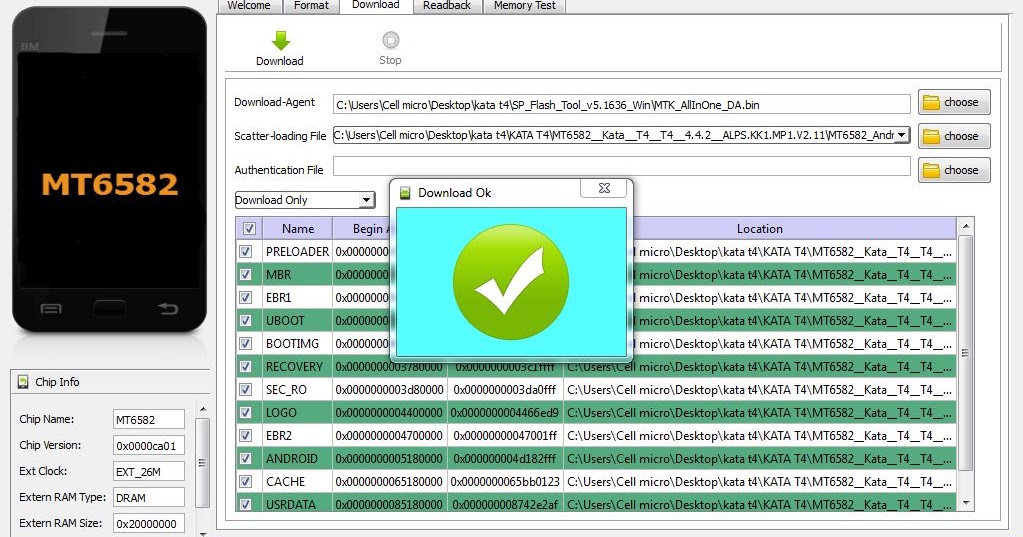Select the Download tab
This screenshot has width=1023, height=537.
(x=376, y=5)
